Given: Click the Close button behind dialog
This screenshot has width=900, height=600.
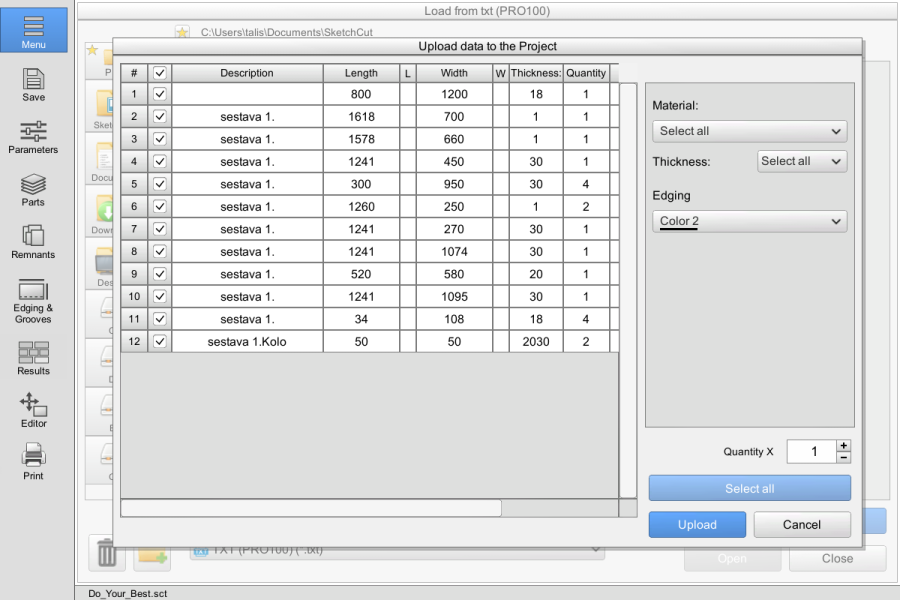Looking at the screenshot, I should click(837, 559).
